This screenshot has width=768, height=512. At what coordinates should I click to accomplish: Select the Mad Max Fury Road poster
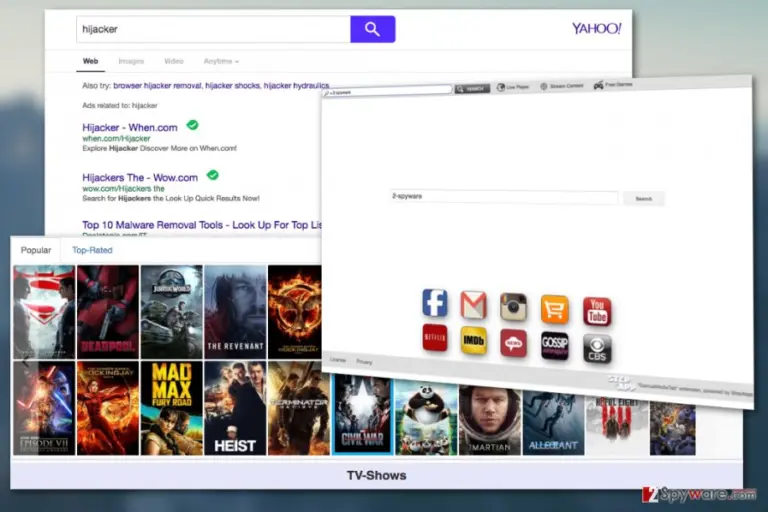pyautogui.click(x=171, y=408)
